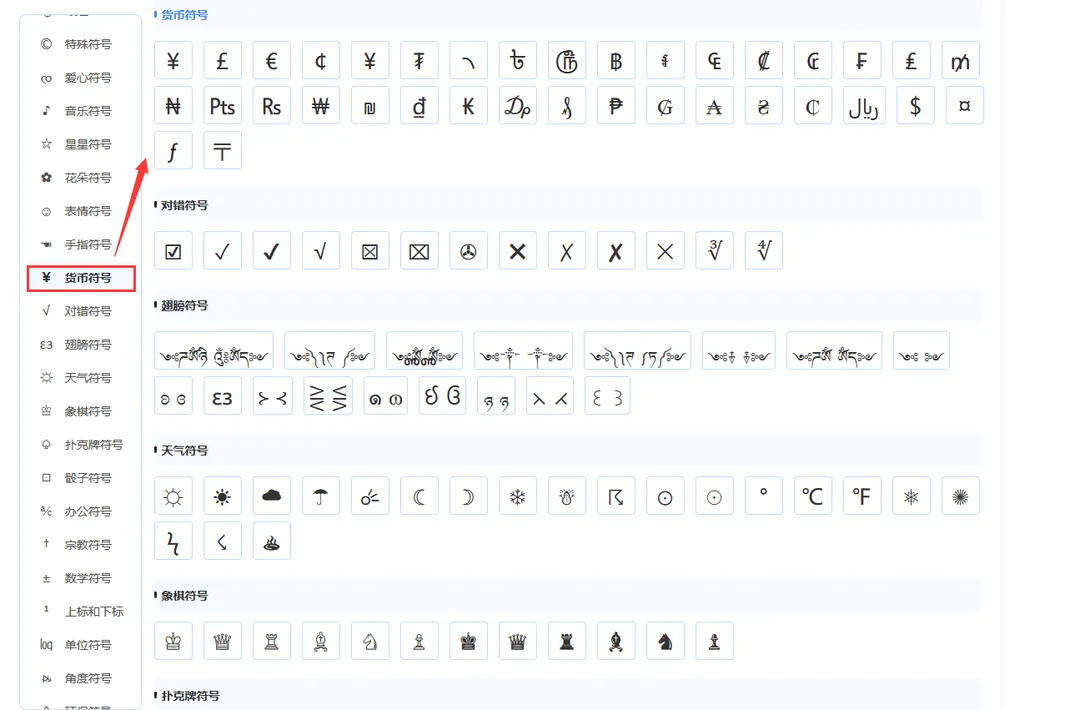1080x710 pixels.
Task: Select 单位符号 in sidebar
Action: pos(80,645)
